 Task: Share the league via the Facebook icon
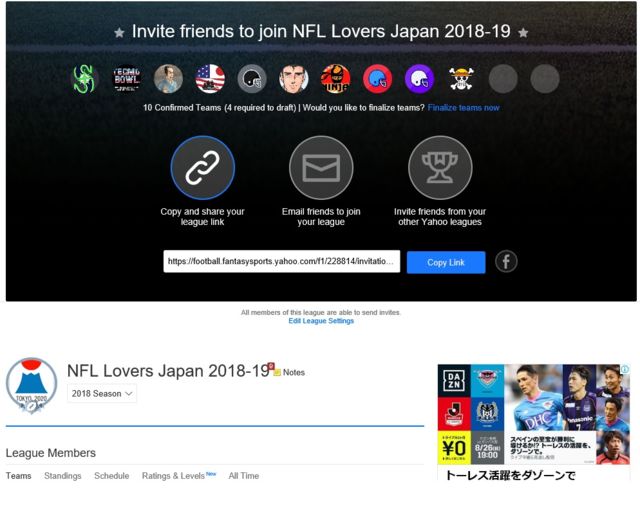point(507,262)
